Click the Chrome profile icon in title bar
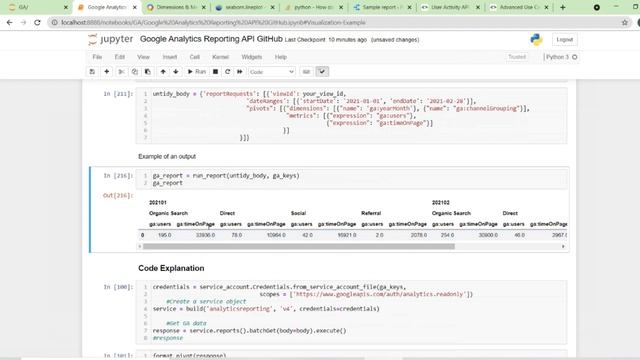The width and height of the screenshot is (640, 360). pyautogui.click(x=597, y=7)
